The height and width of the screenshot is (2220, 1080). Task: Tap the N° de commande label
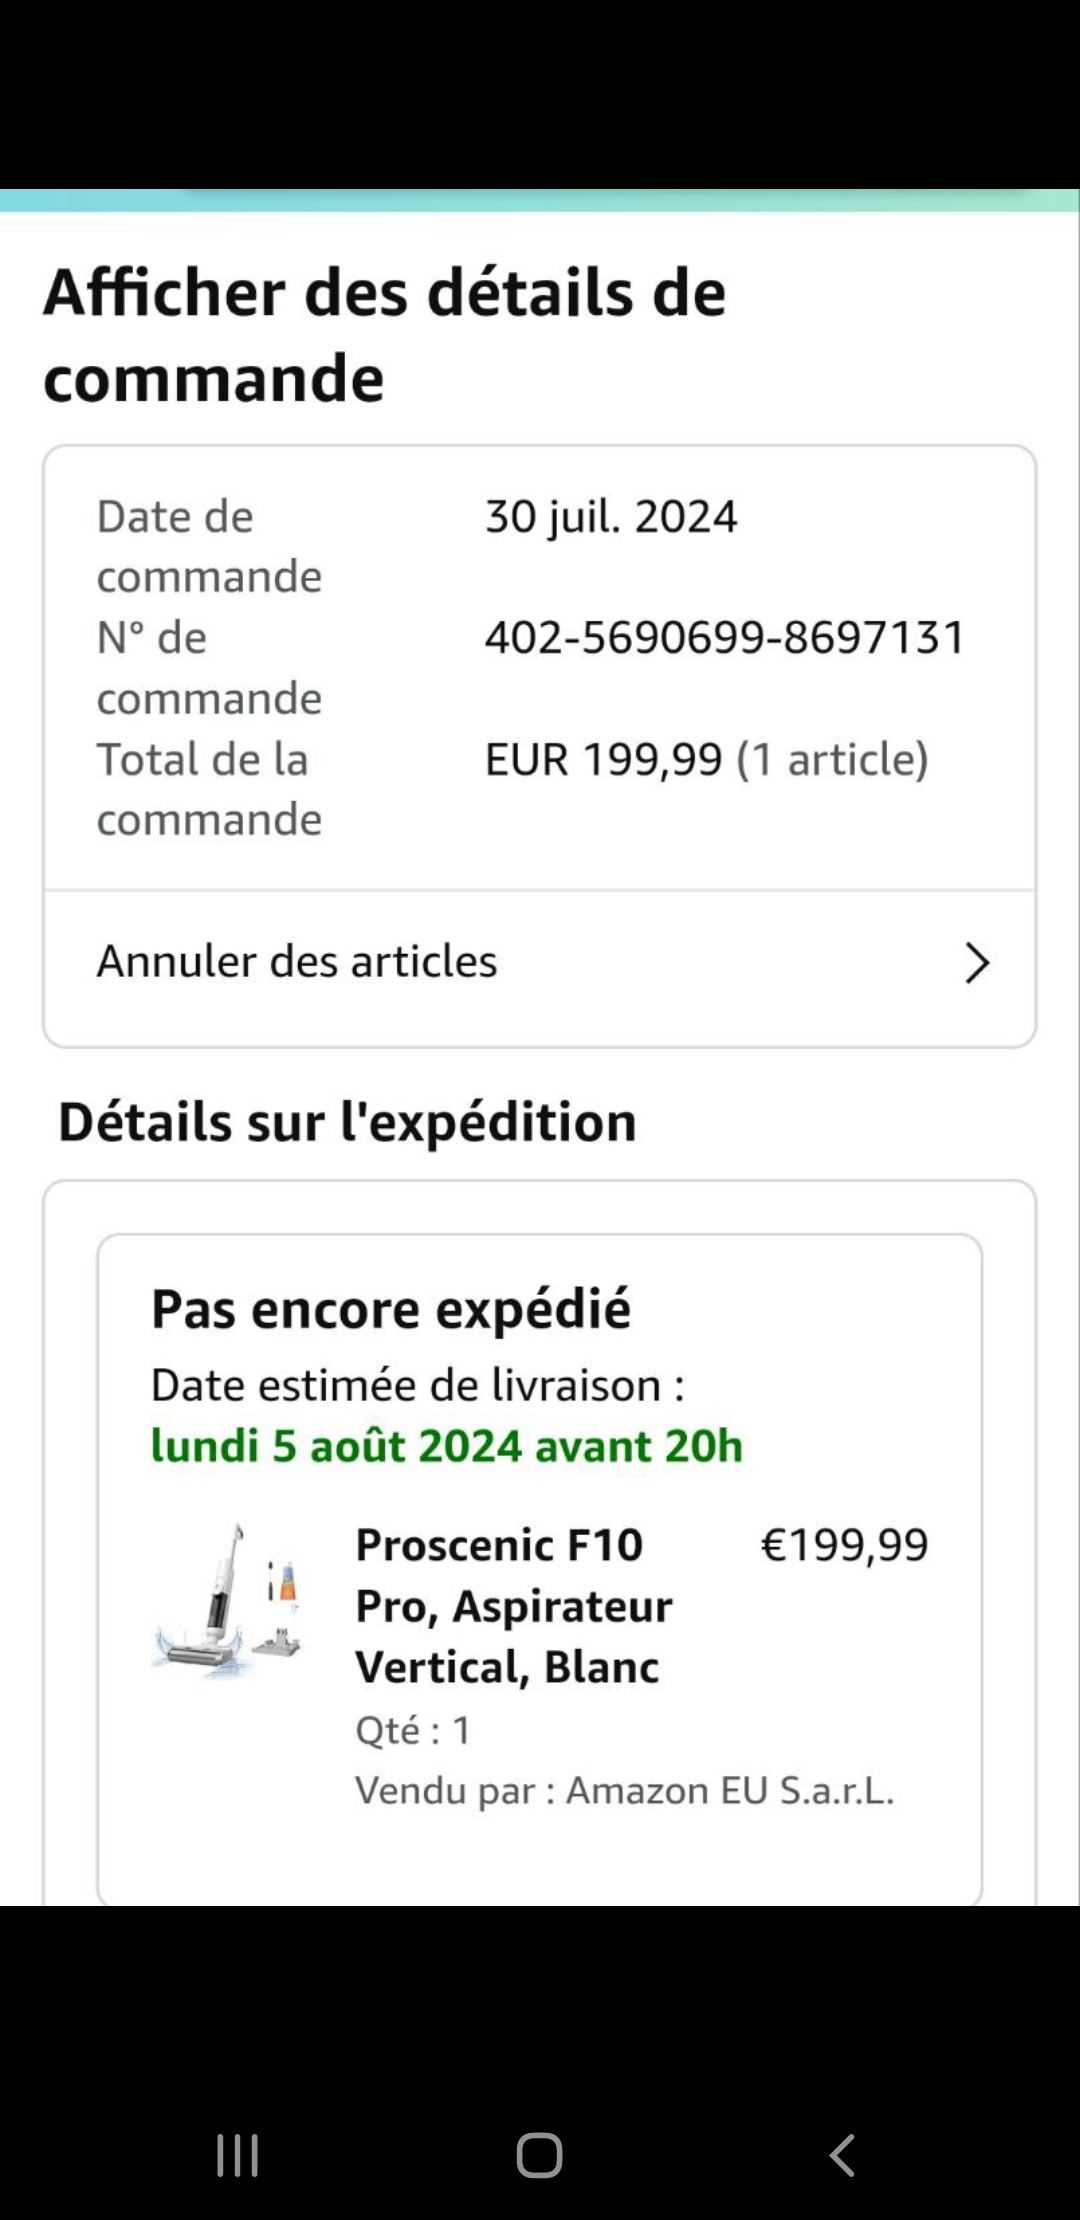209,668
